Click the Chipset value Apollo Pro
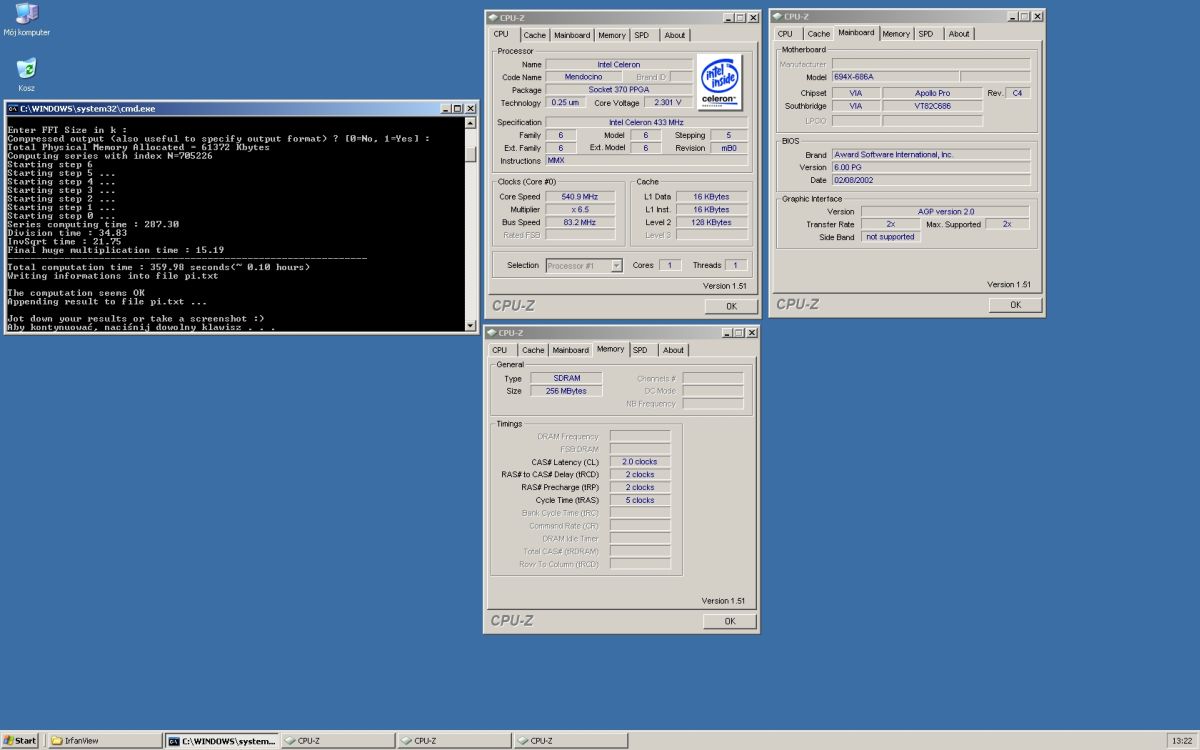1200x750 pixels. click(933, 93)
